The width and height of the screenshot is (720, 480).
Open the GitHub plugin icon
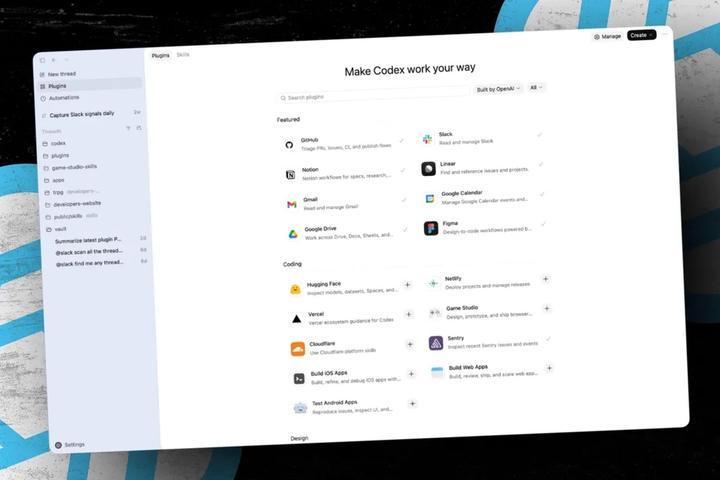(x=289, y=145)
